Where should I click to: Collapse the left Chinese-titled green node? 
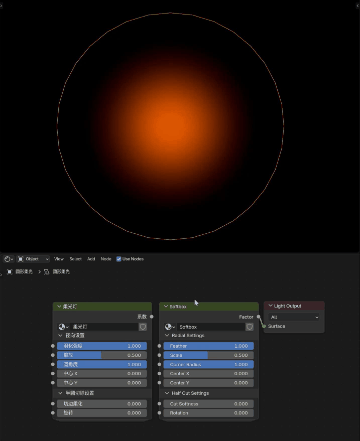(59, 306)
